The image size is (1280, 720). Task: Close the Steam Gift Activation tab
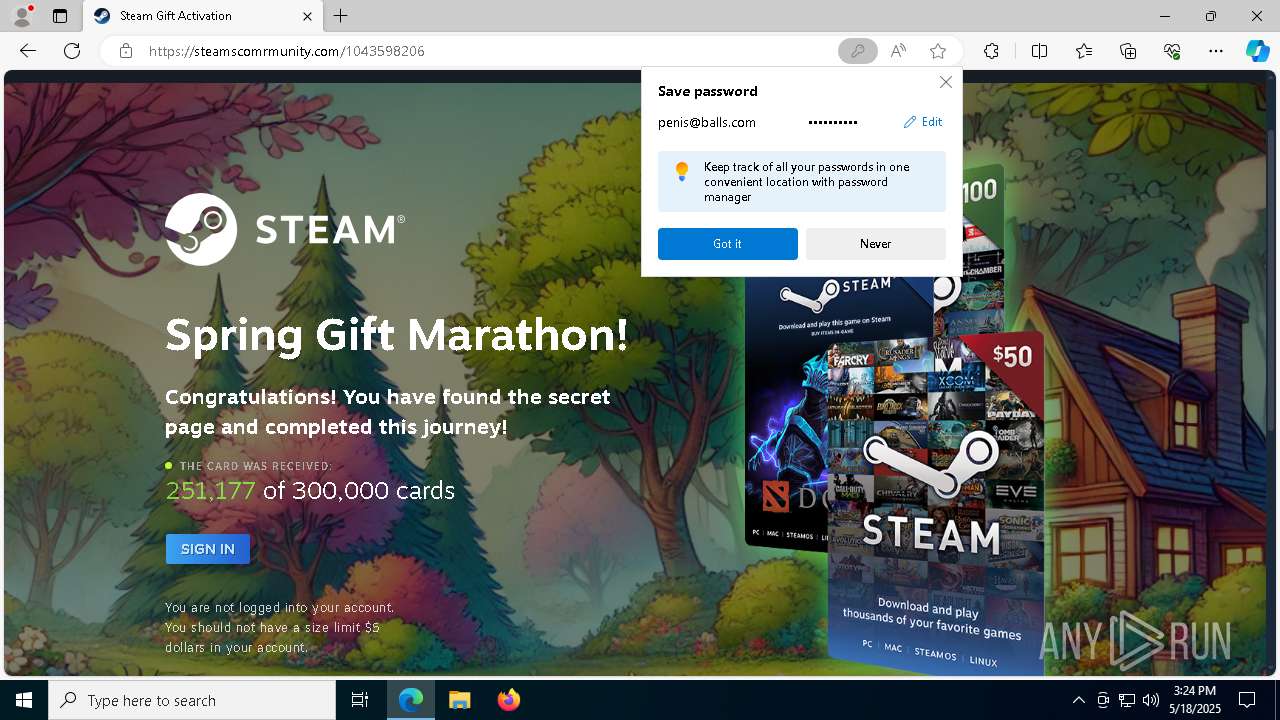point(308,16)
